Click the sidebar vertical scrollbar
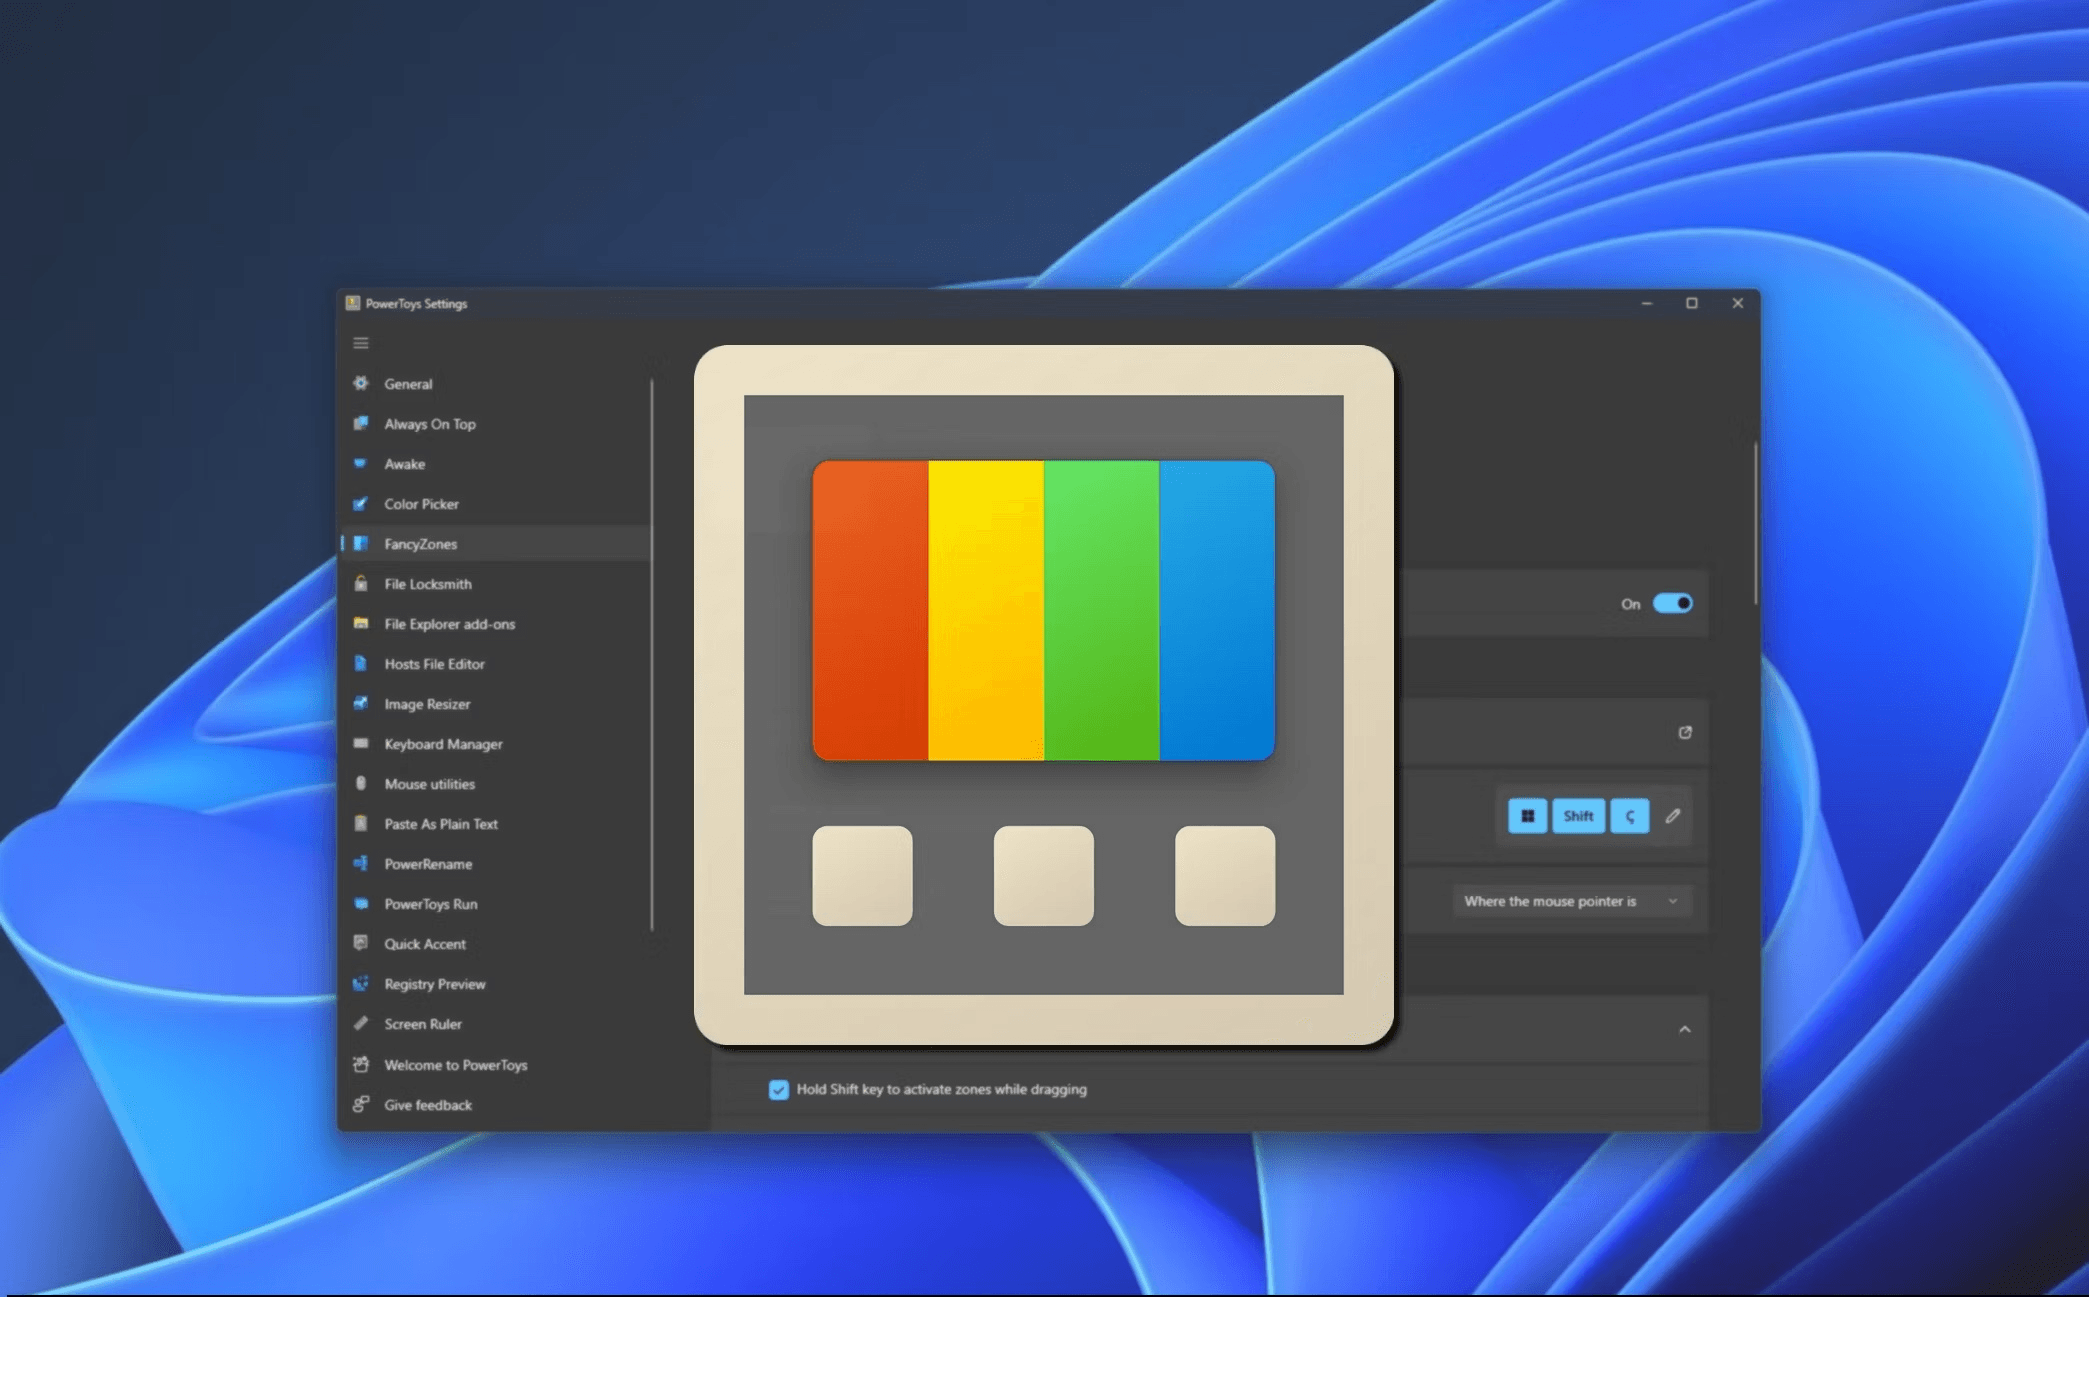The width and height of the screenshot is (2089, 1390). 652,655
